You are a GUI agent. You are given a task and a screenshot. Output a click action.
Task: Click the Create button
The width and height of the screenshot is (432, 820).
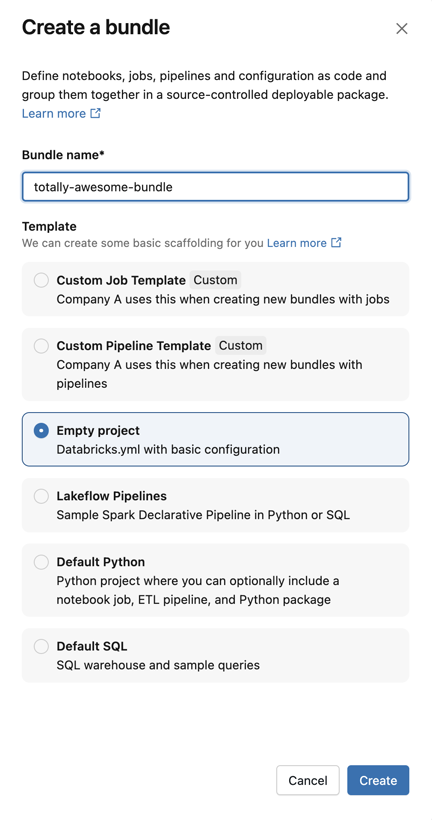click(378, 780)
